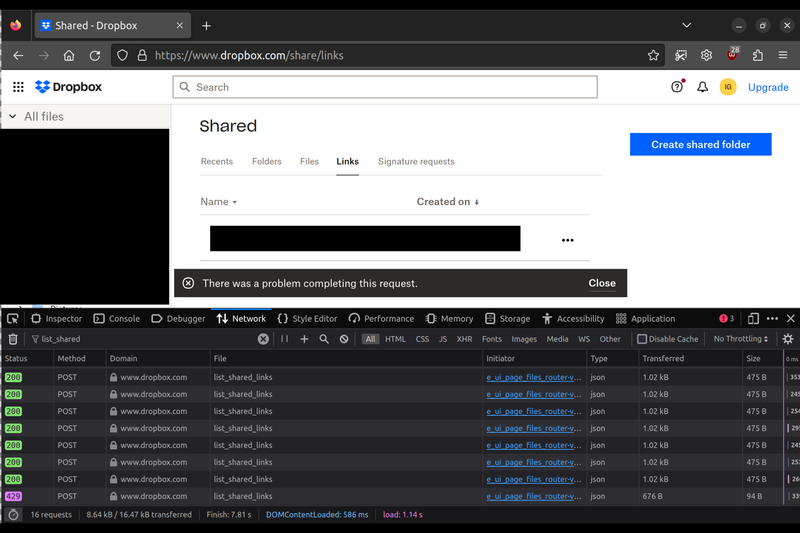Screen dimensions: 800x533
Task: Click the request blocking icon
Action: pyautogui.click(x=344, y=339)
